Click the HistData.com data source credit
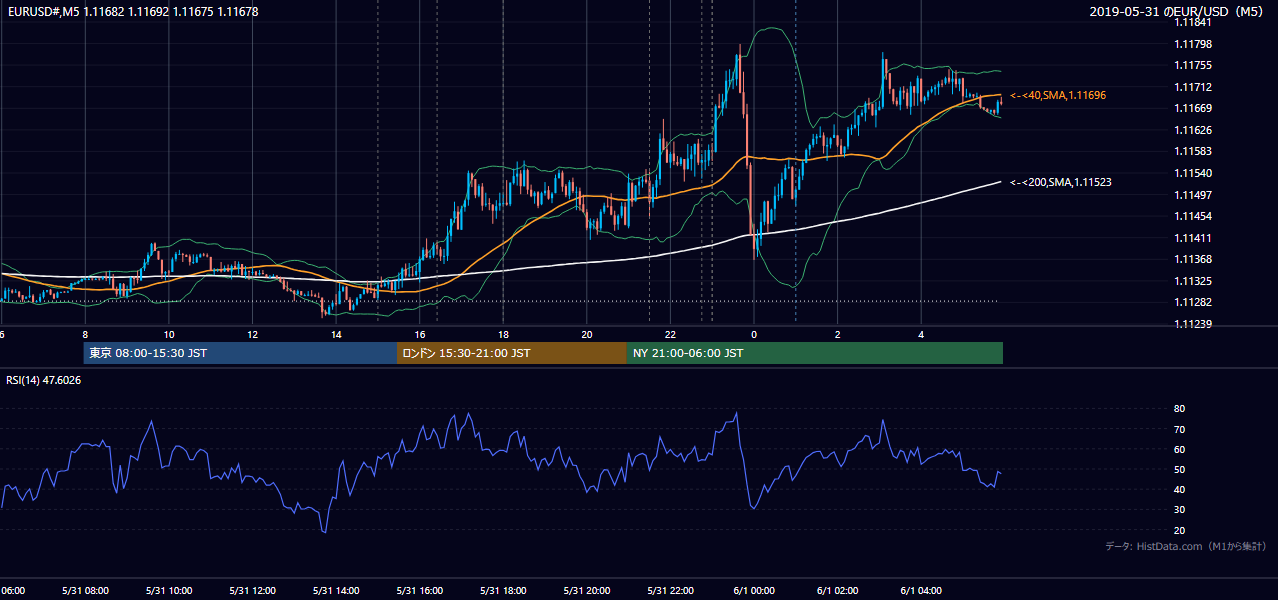The height and width of the screenshot is (600, 1278). click(x=1185, y=546)
